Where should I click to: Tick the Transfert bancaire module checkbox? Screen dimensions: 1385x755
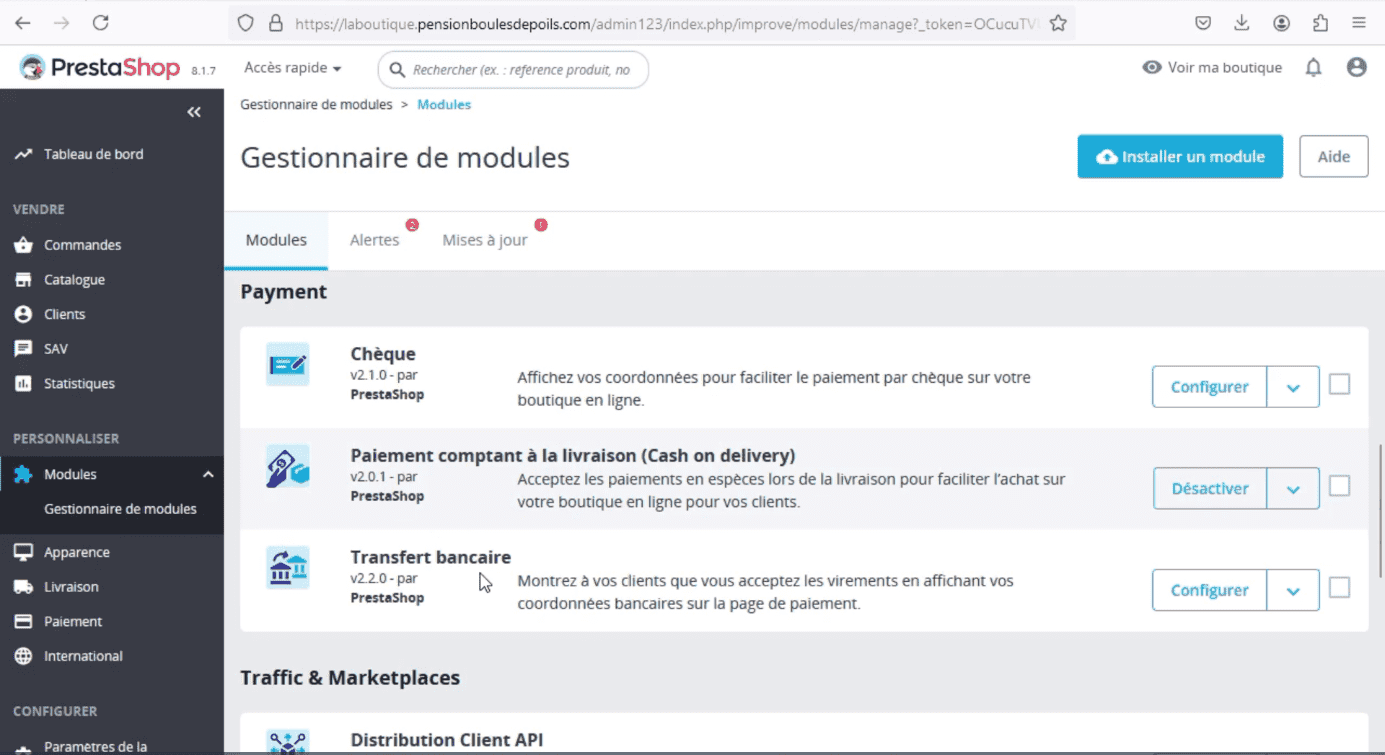(x=1339, y=588)
